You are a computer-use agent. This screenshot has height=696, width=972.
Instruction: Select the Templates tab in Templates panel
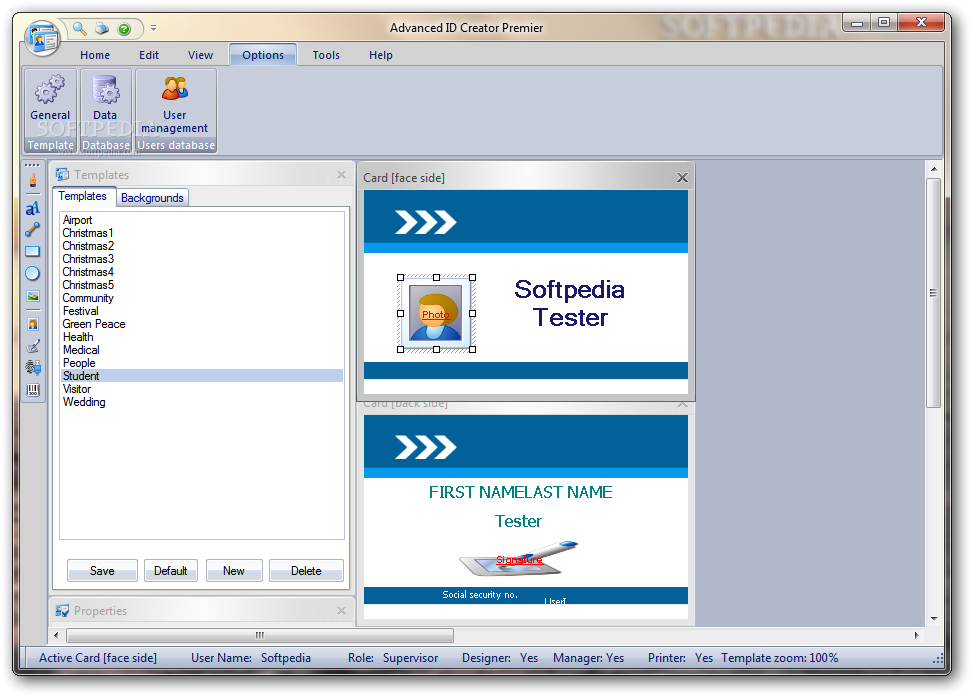click(82, 196)
